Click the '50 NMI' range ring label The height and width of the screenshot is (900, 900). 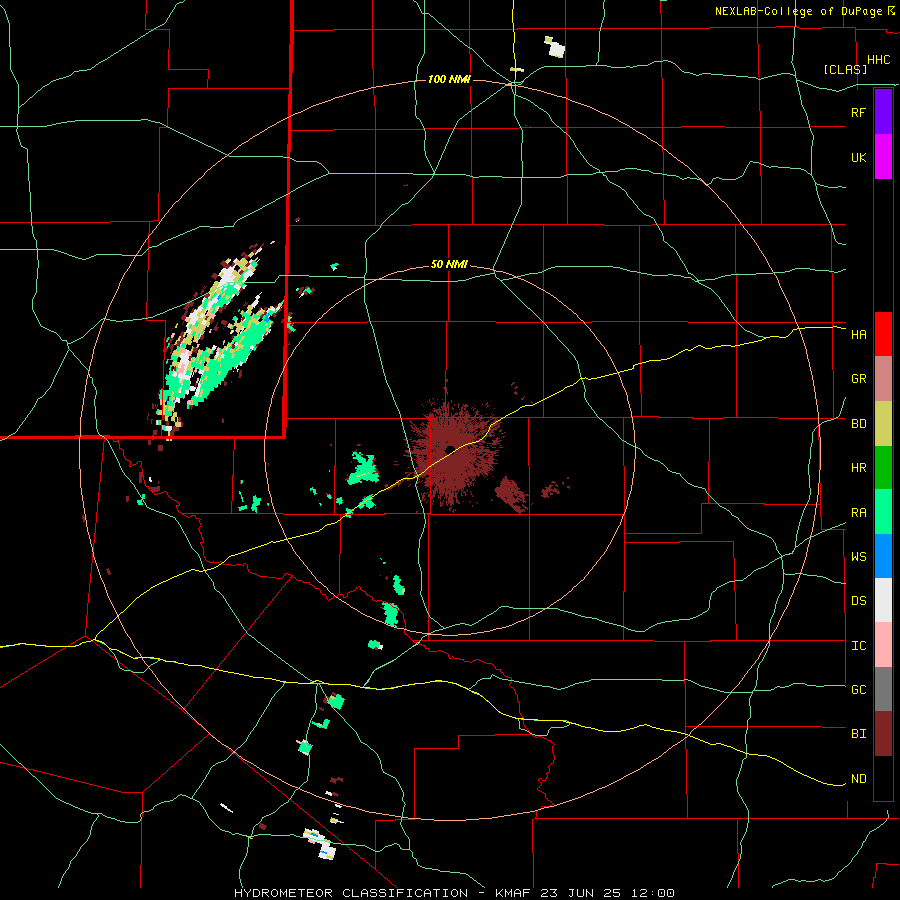(449, 264)
